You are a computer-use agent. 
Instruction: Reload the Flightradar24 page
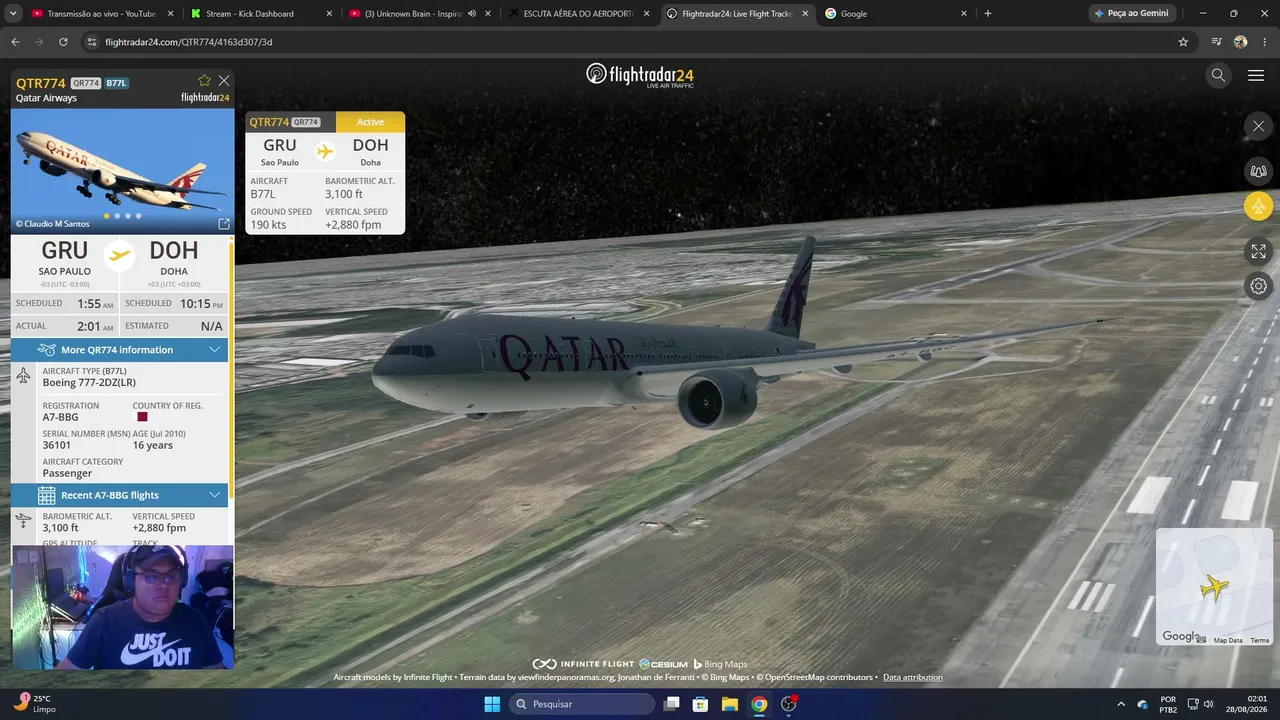click(x=63, y=42)
